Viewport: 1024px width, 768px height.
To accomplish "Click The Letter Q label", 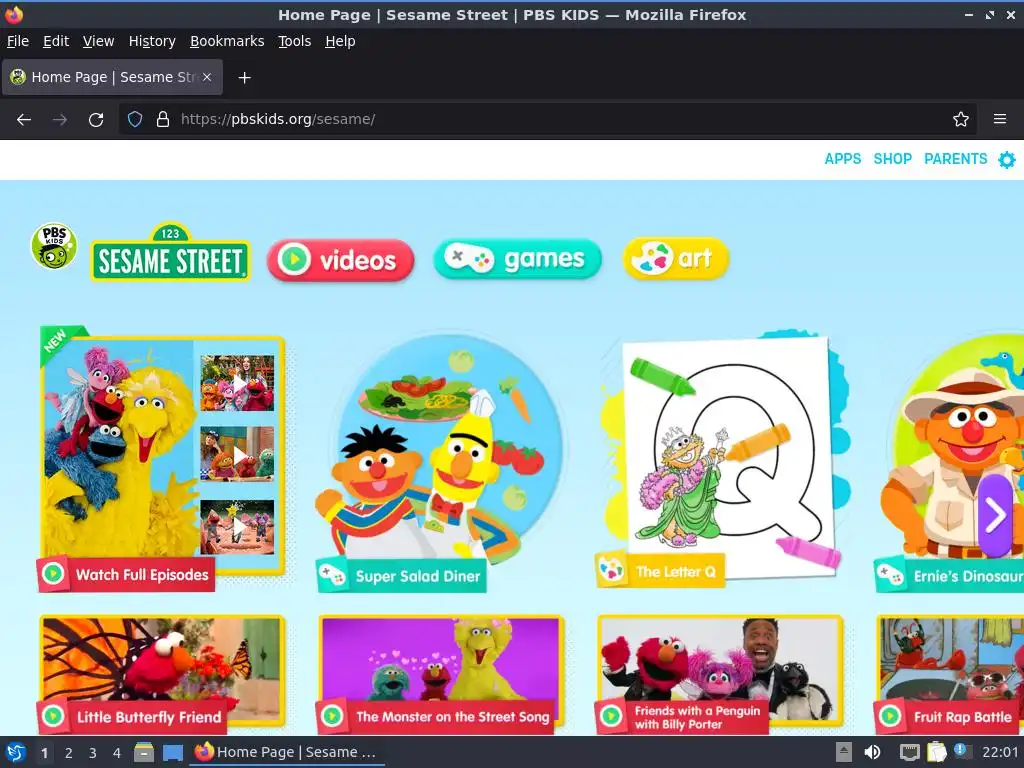I will tap(676, 571).
